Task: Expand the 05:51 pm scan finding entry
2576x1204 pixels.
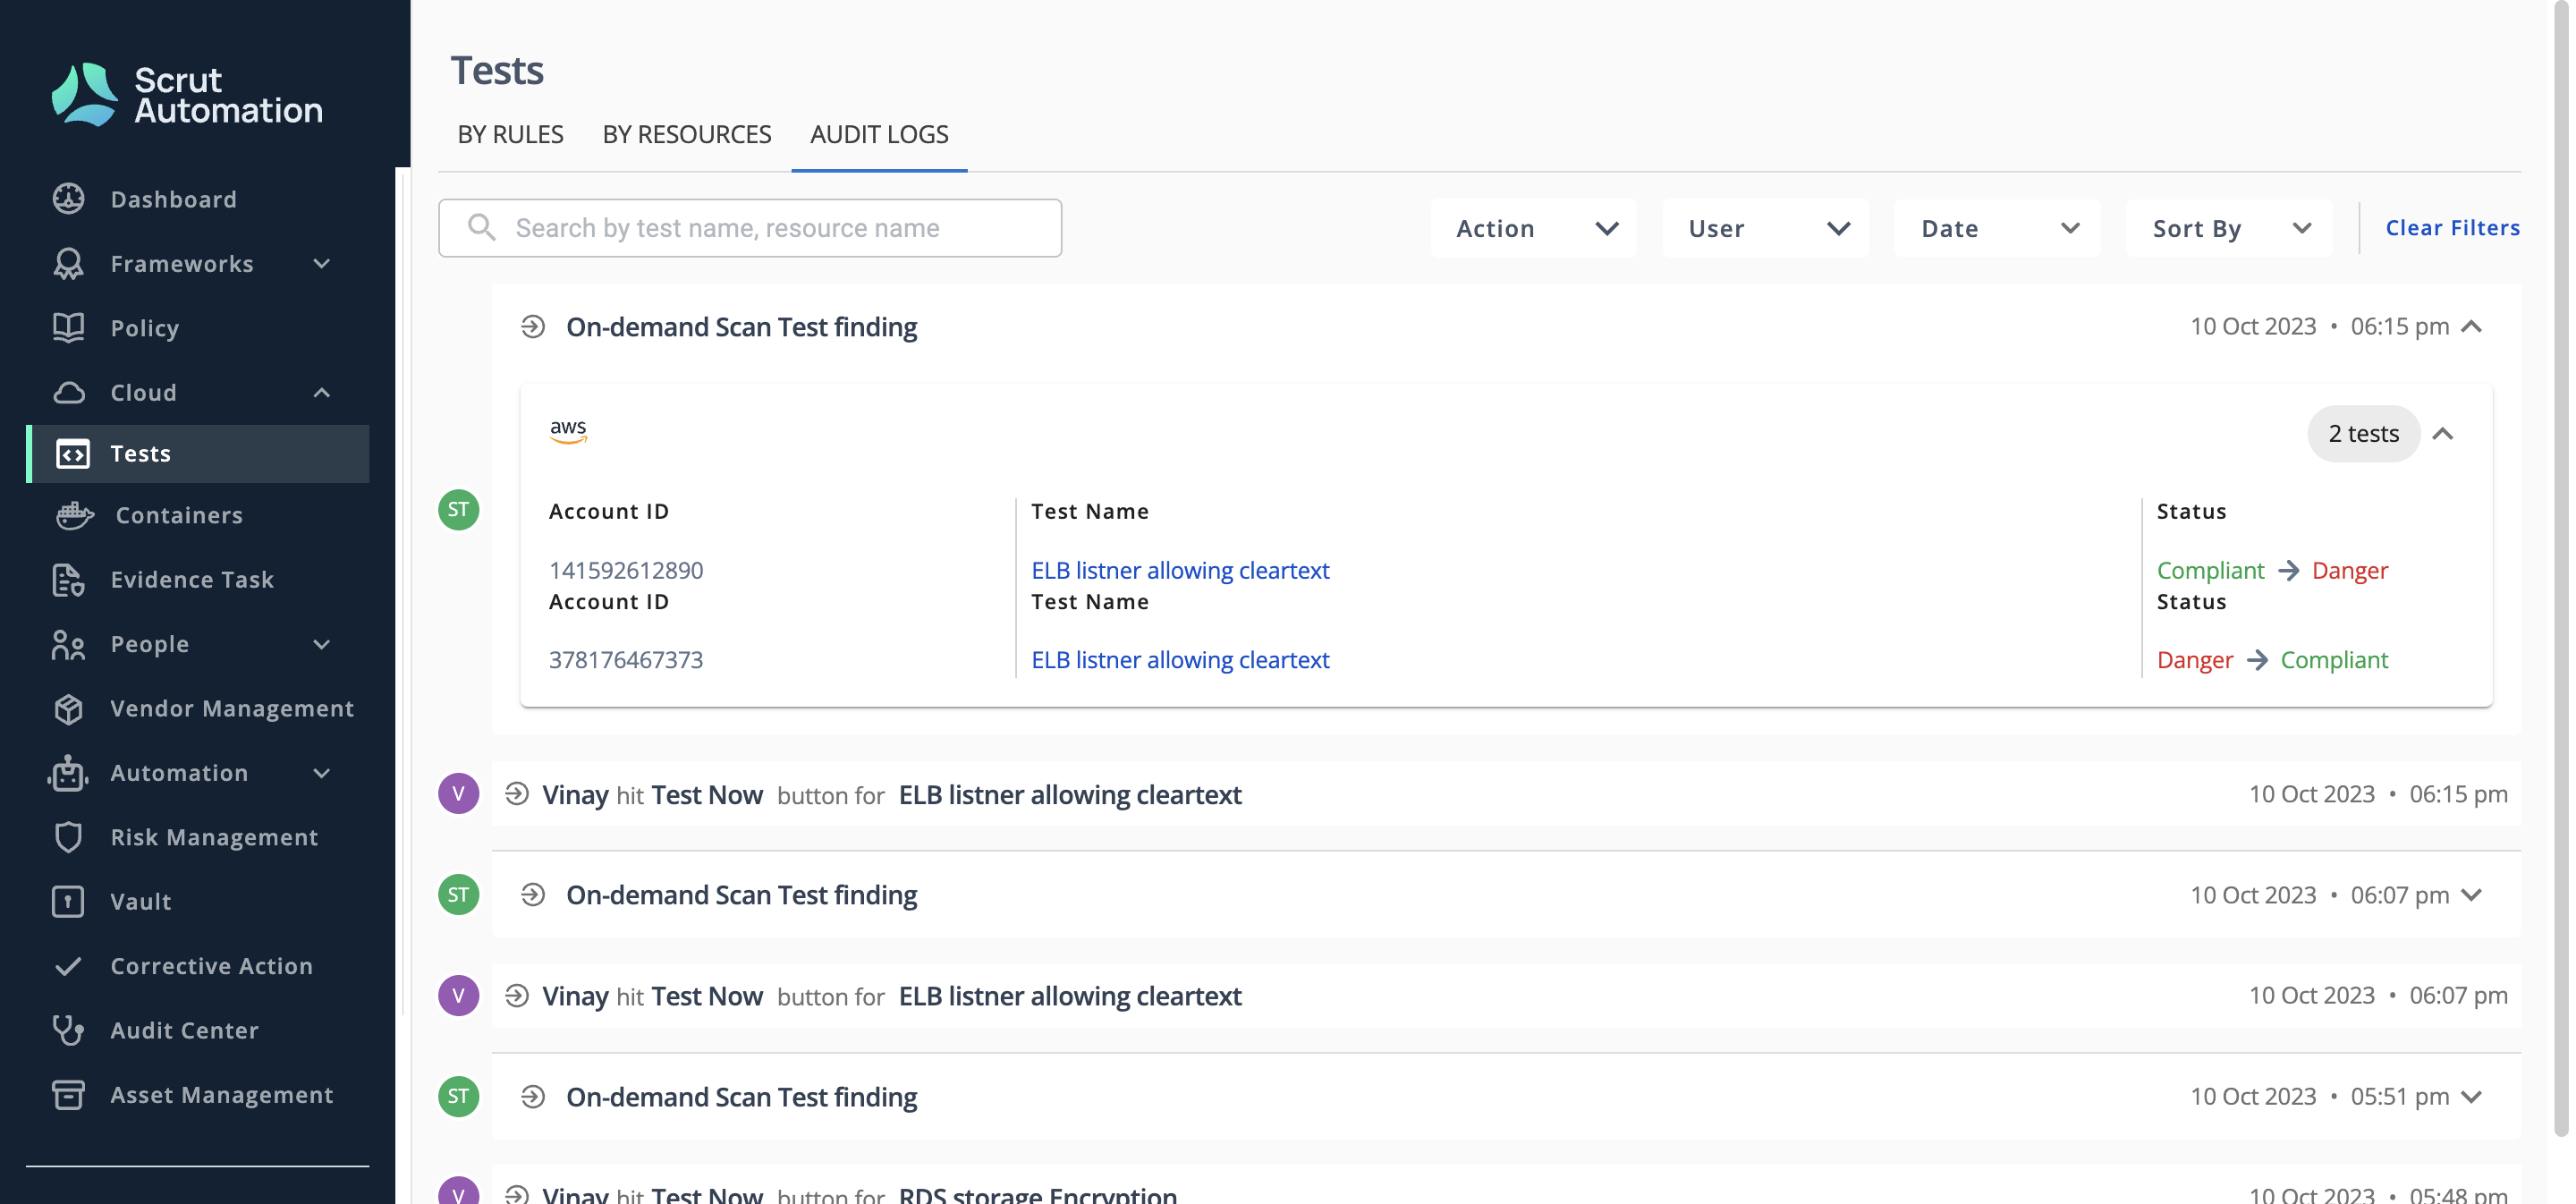Action: click(2471, 1097)
